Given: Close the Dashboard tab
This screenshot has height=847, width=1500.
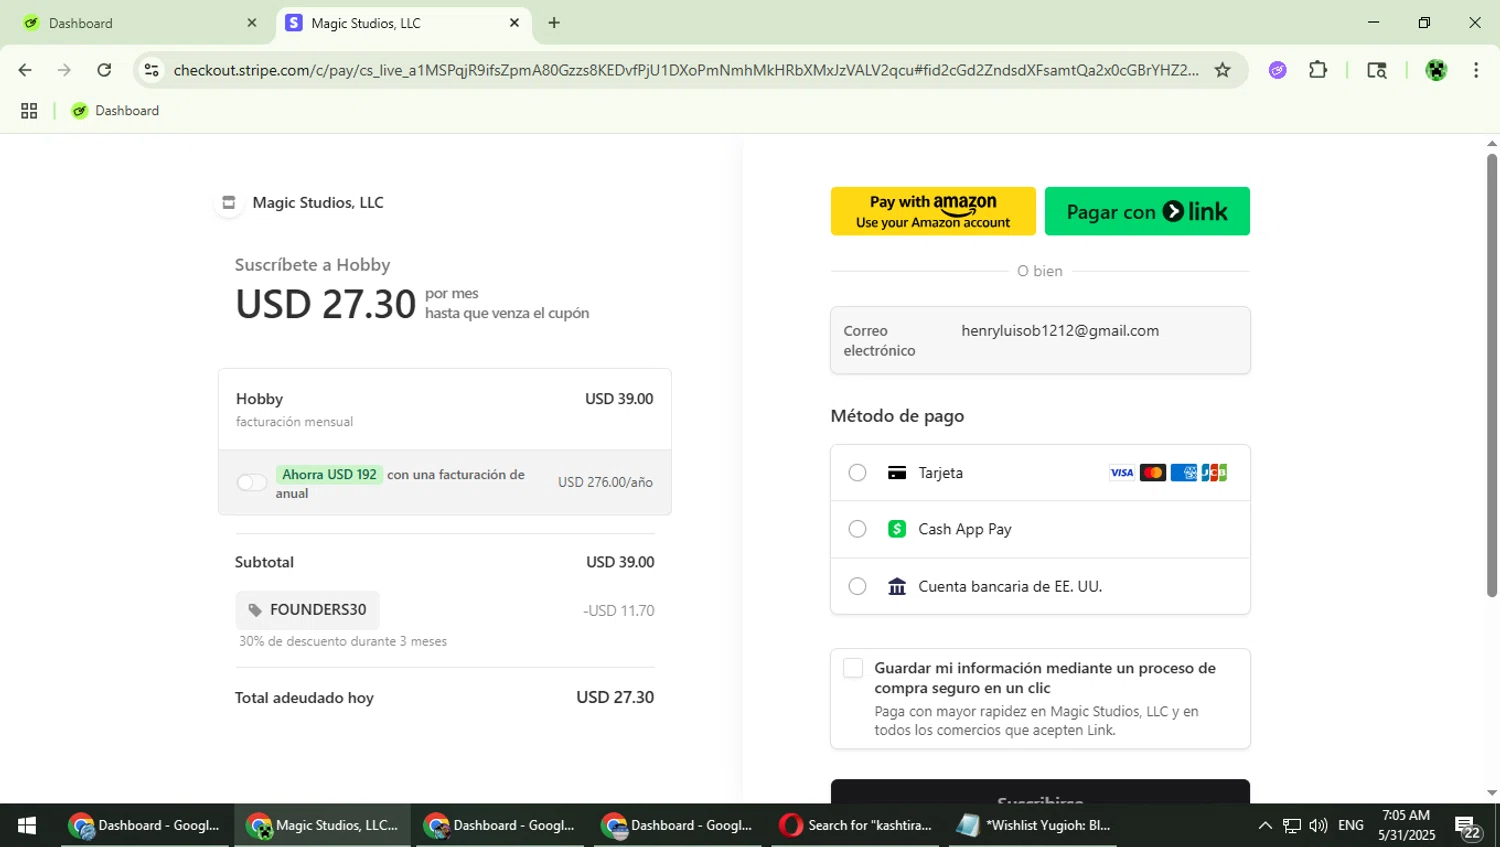Looking at the screenshot, I should (x=252, y=23).
